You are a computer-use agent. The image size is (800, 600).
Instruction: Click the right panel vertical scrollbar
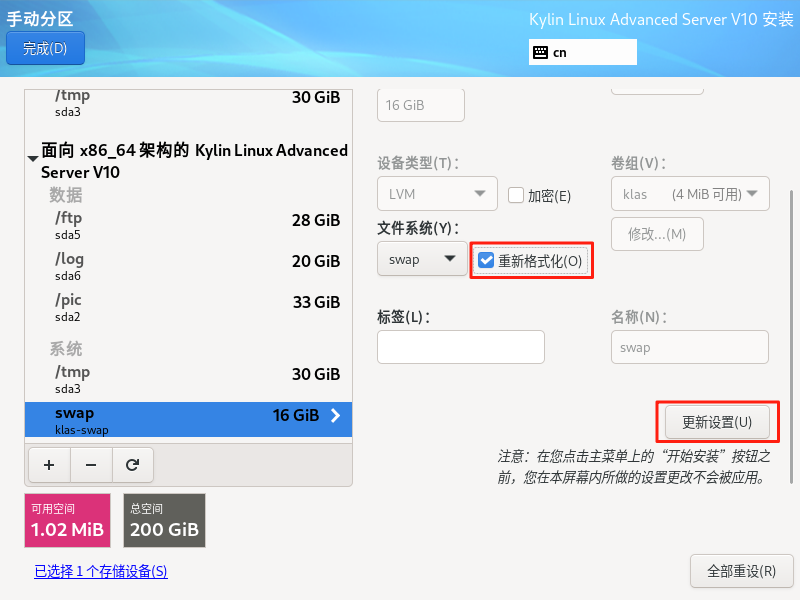(791, 337)
